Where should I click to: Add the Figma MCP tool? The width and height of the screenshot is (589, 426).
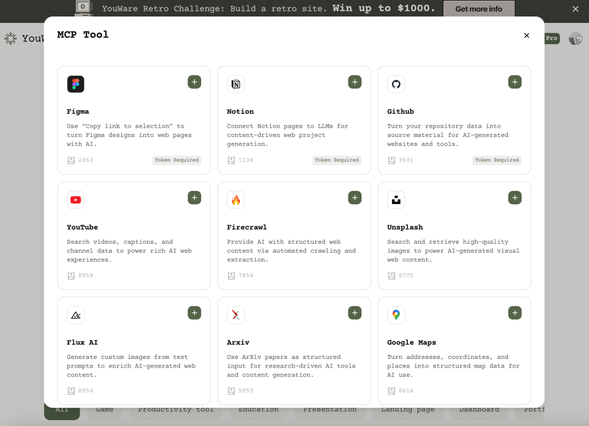point(194,82)
